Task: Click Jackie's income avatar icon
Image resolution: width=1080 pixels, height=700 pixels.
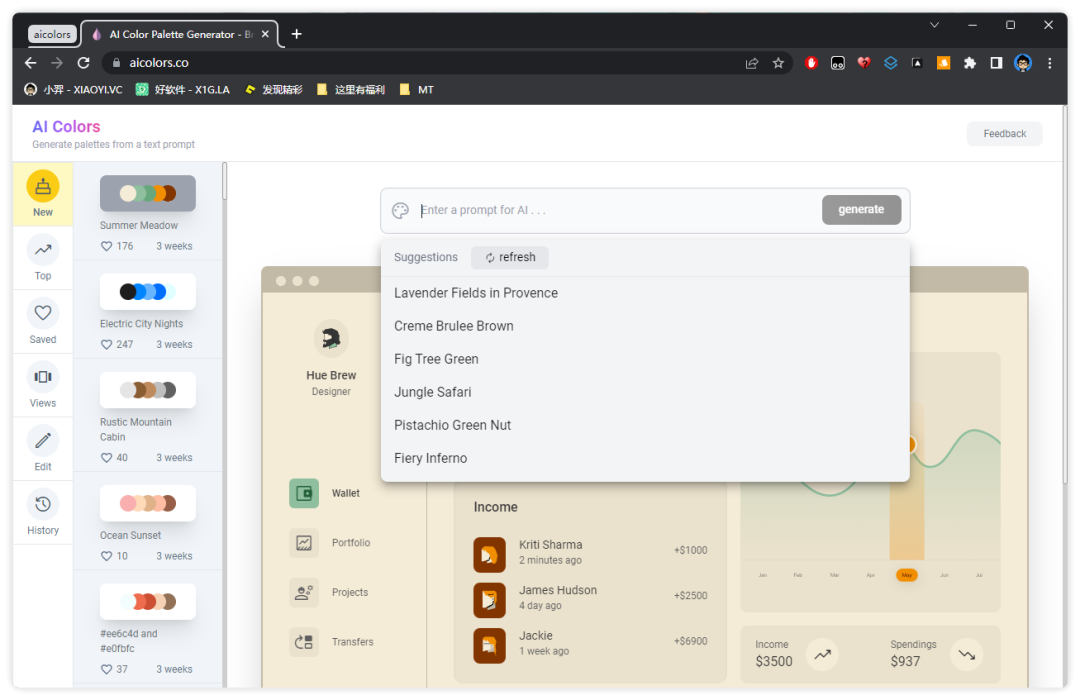Action: point(489,646)
